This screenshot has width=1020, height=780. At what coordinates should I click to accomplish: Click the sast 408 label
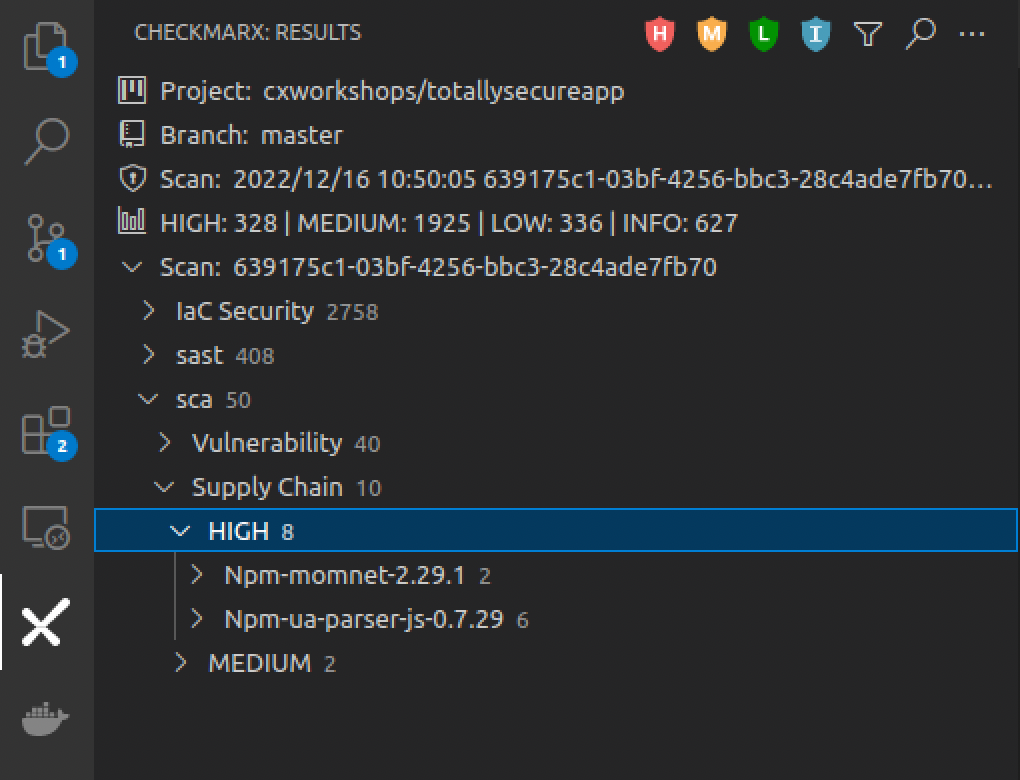tap(225, 355)
